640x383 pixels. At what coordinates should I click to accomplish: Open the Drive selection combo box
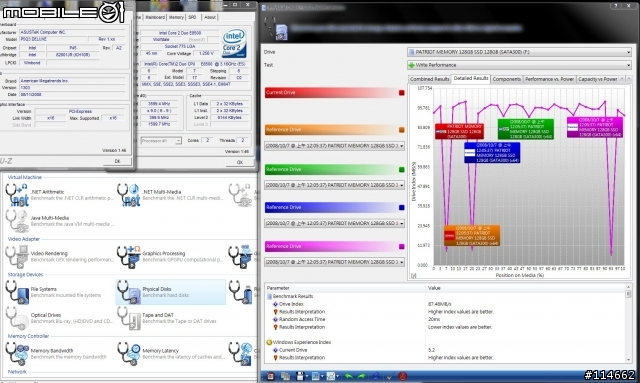click(519, 52)
